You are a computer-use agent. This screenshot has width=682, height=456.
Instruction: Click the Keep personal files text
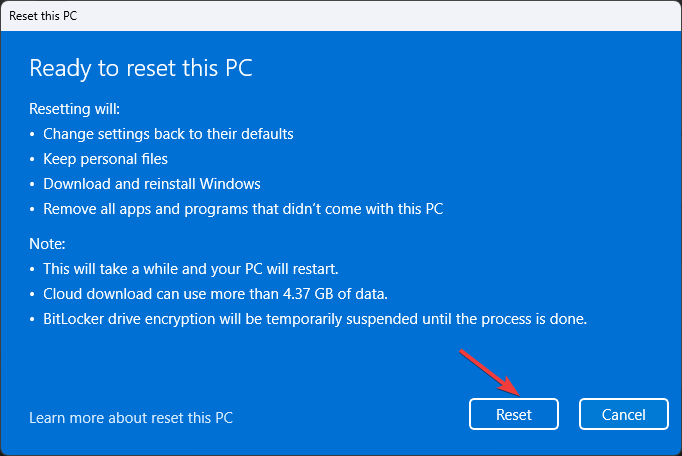(105, 159)
